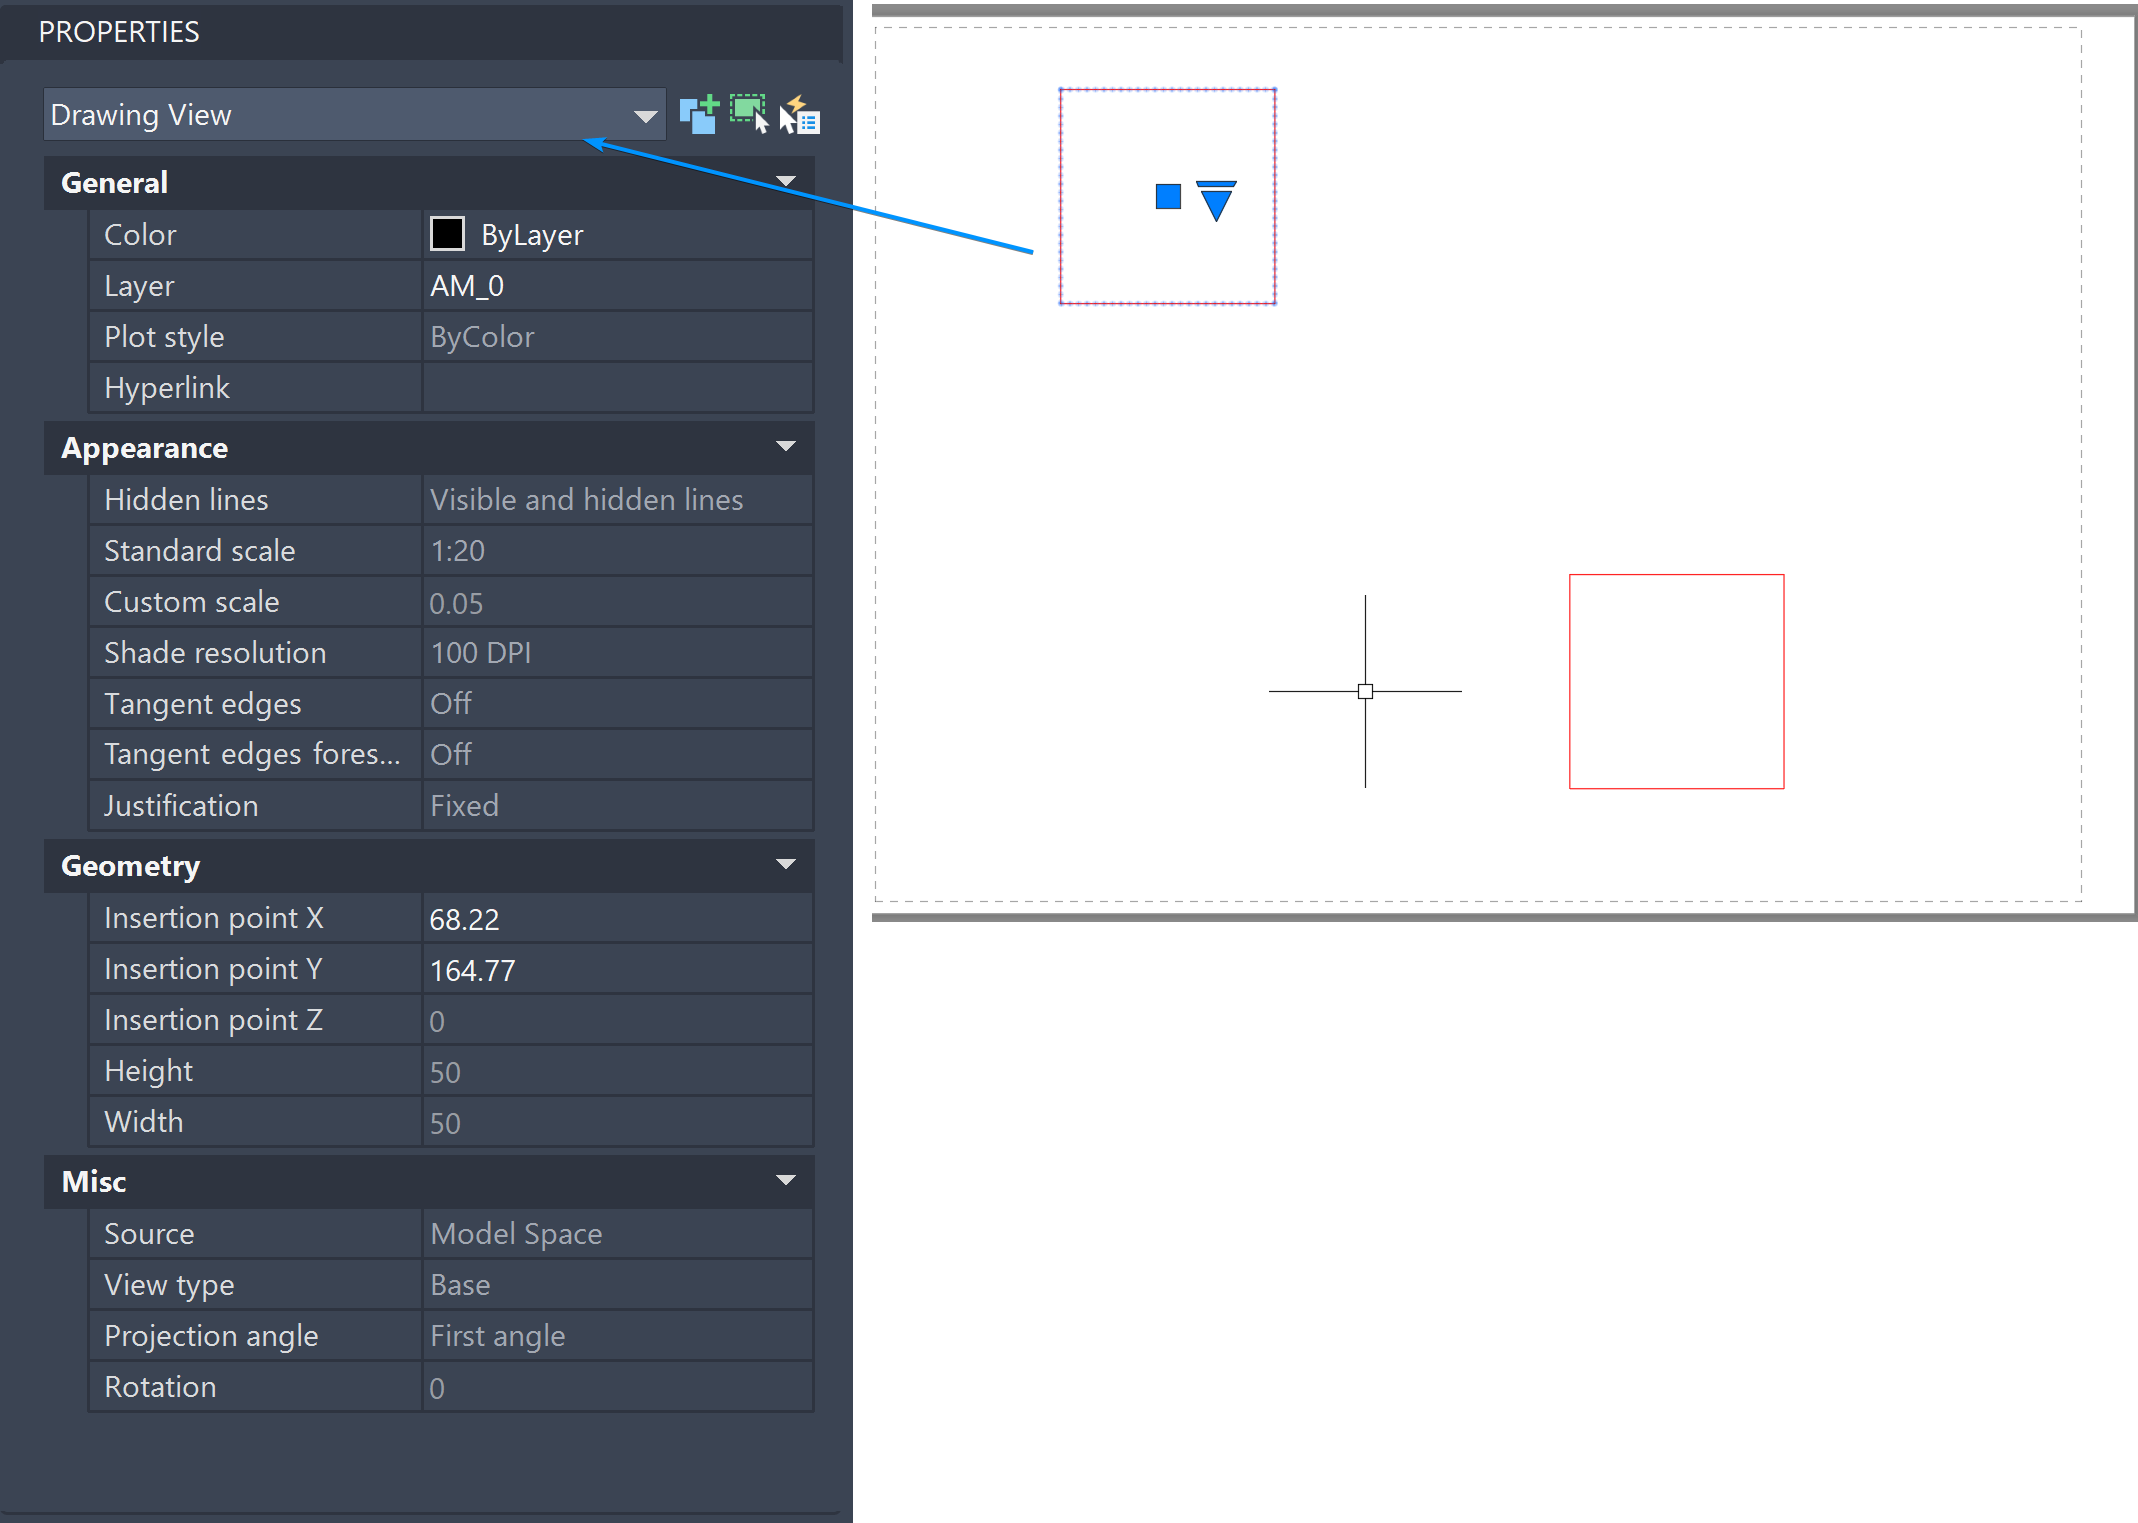Select the red rectangle in the layout
Viewport: 2138px width, 1523px height.
point(1676,575)
